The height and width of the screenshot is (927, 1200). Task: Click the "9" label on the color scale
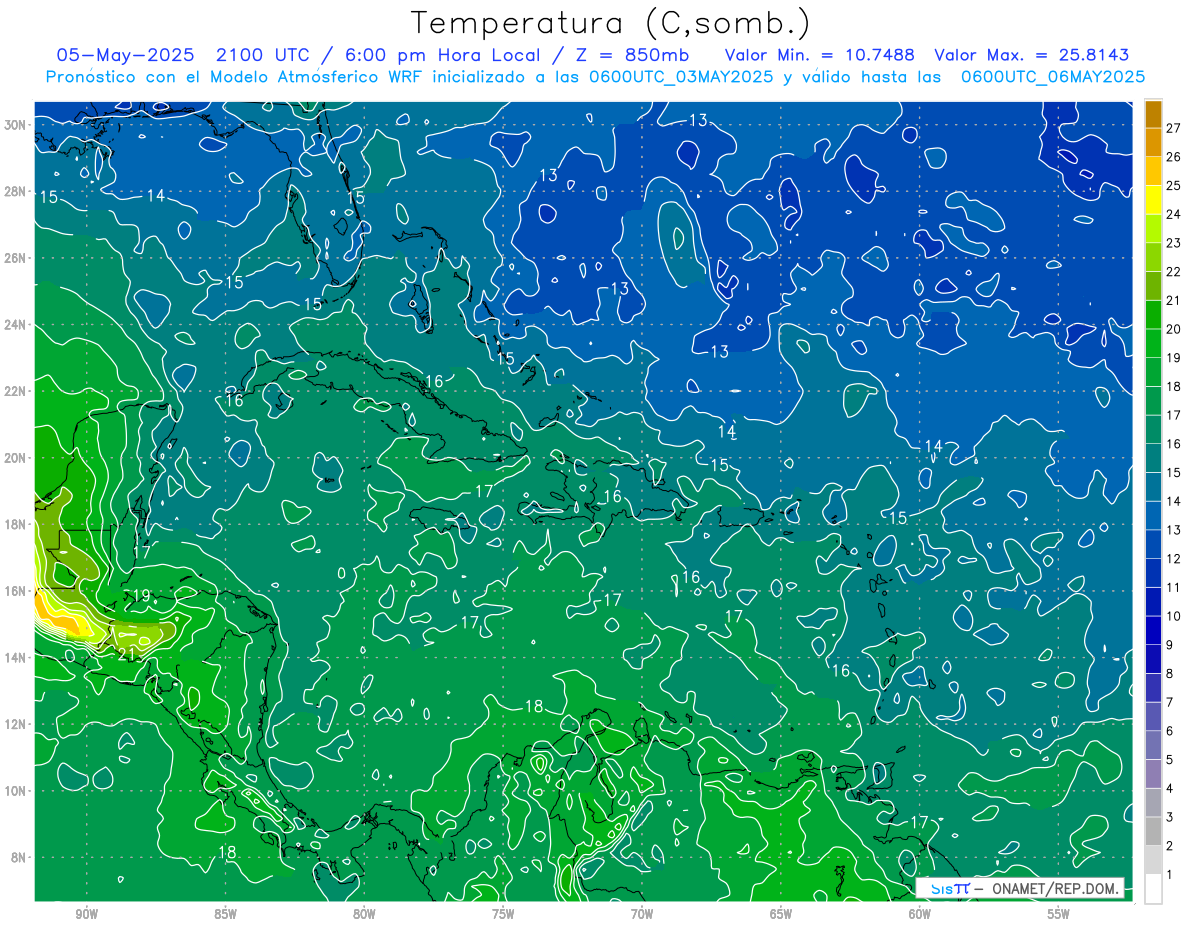click(x=1170, y=645)
